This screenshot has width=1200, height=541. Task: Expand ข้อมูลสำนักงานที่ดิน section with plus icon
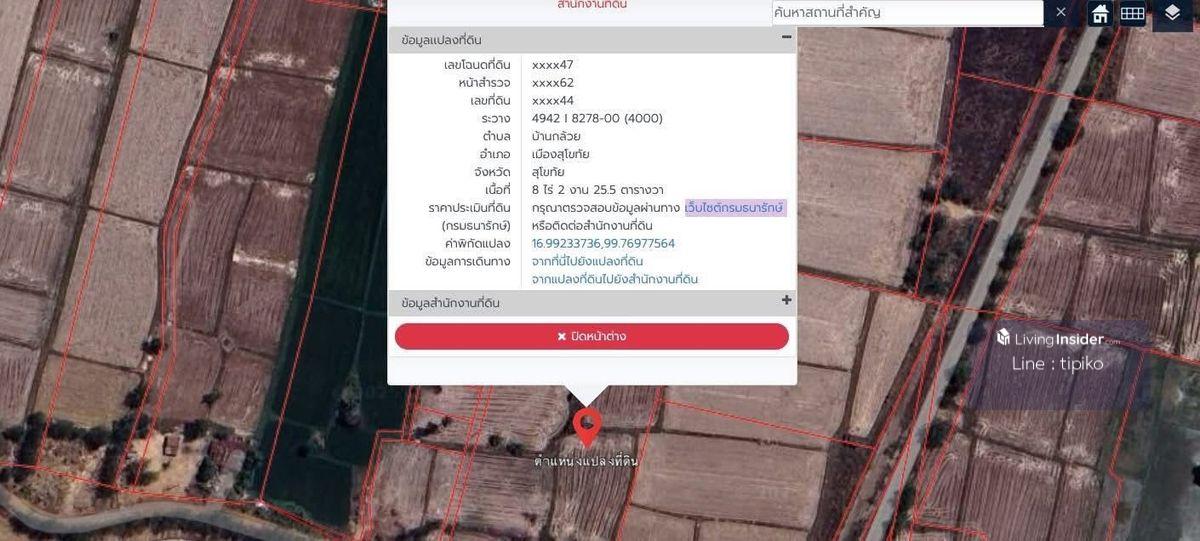[x=786, y=301]
